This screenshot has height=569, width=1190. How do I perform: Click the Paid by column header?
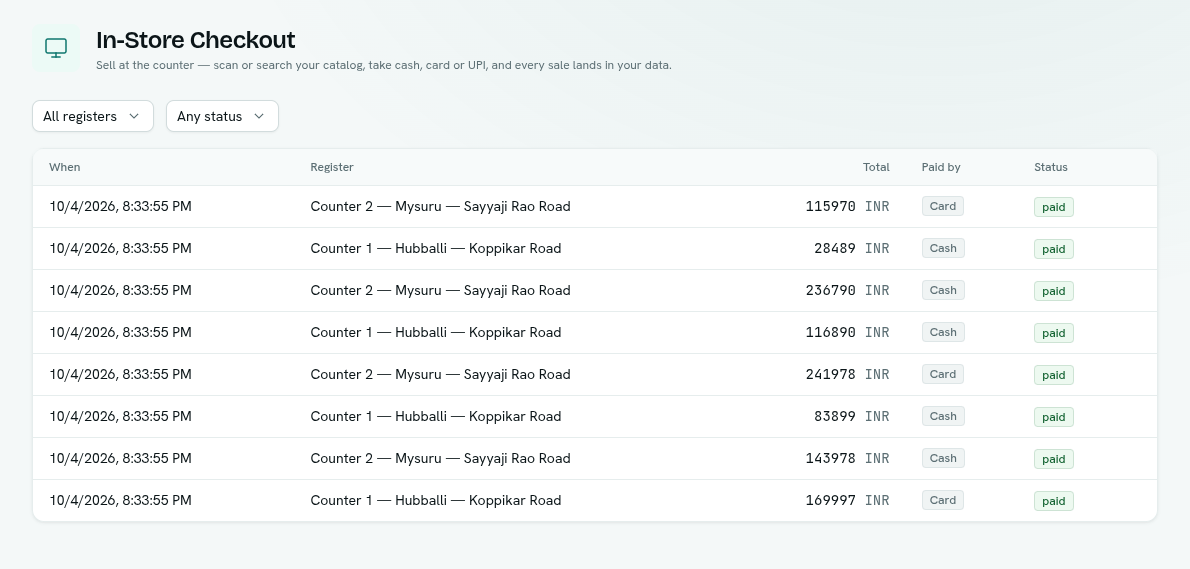tap(941, 167)
